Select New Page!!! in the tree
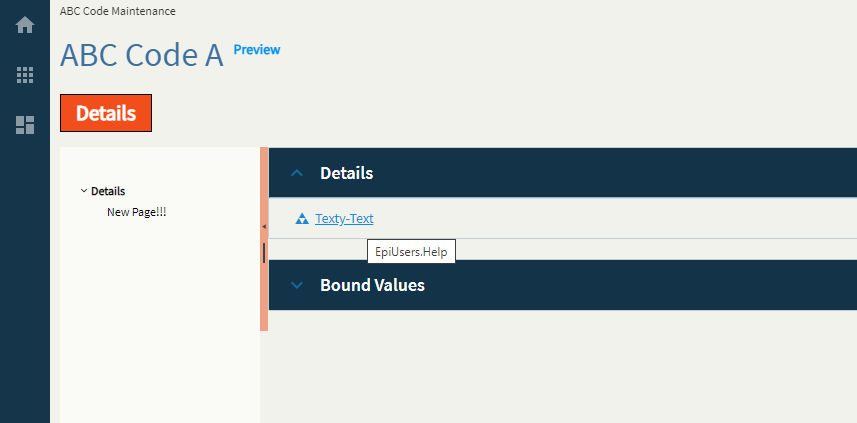 point(137,212)
